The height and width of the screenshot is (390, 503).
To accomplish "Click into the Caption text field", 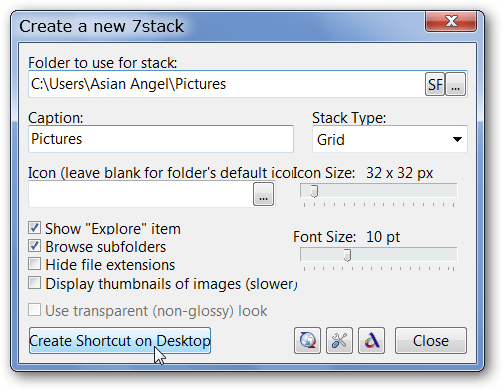I will click(161, 139).
